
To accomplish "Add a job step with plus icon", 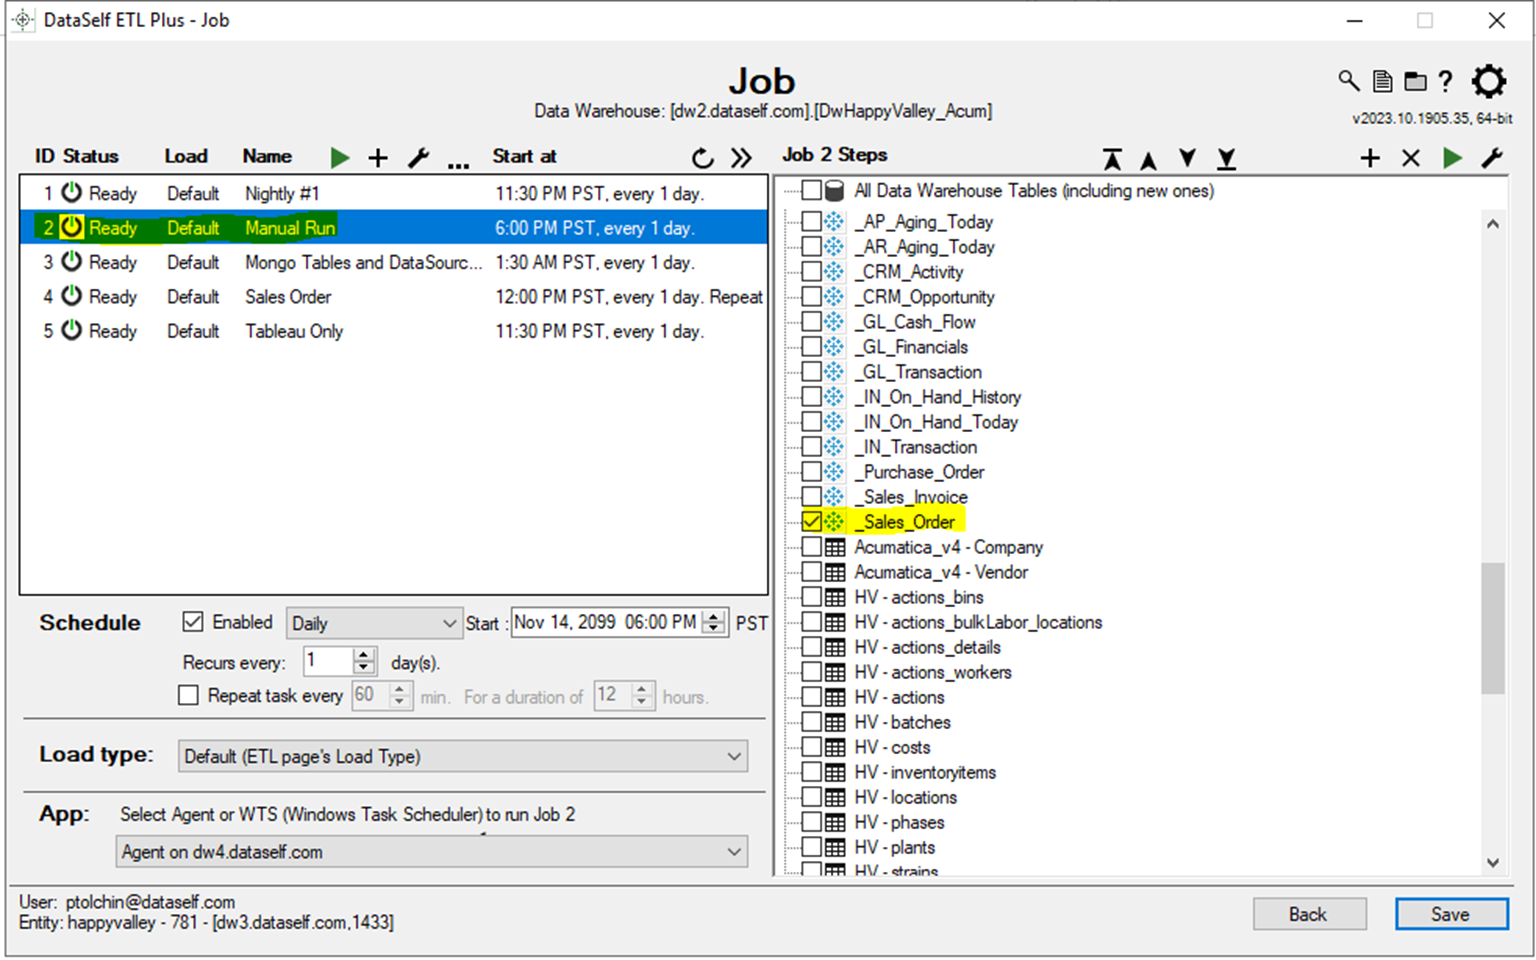I will point(1370,158).
